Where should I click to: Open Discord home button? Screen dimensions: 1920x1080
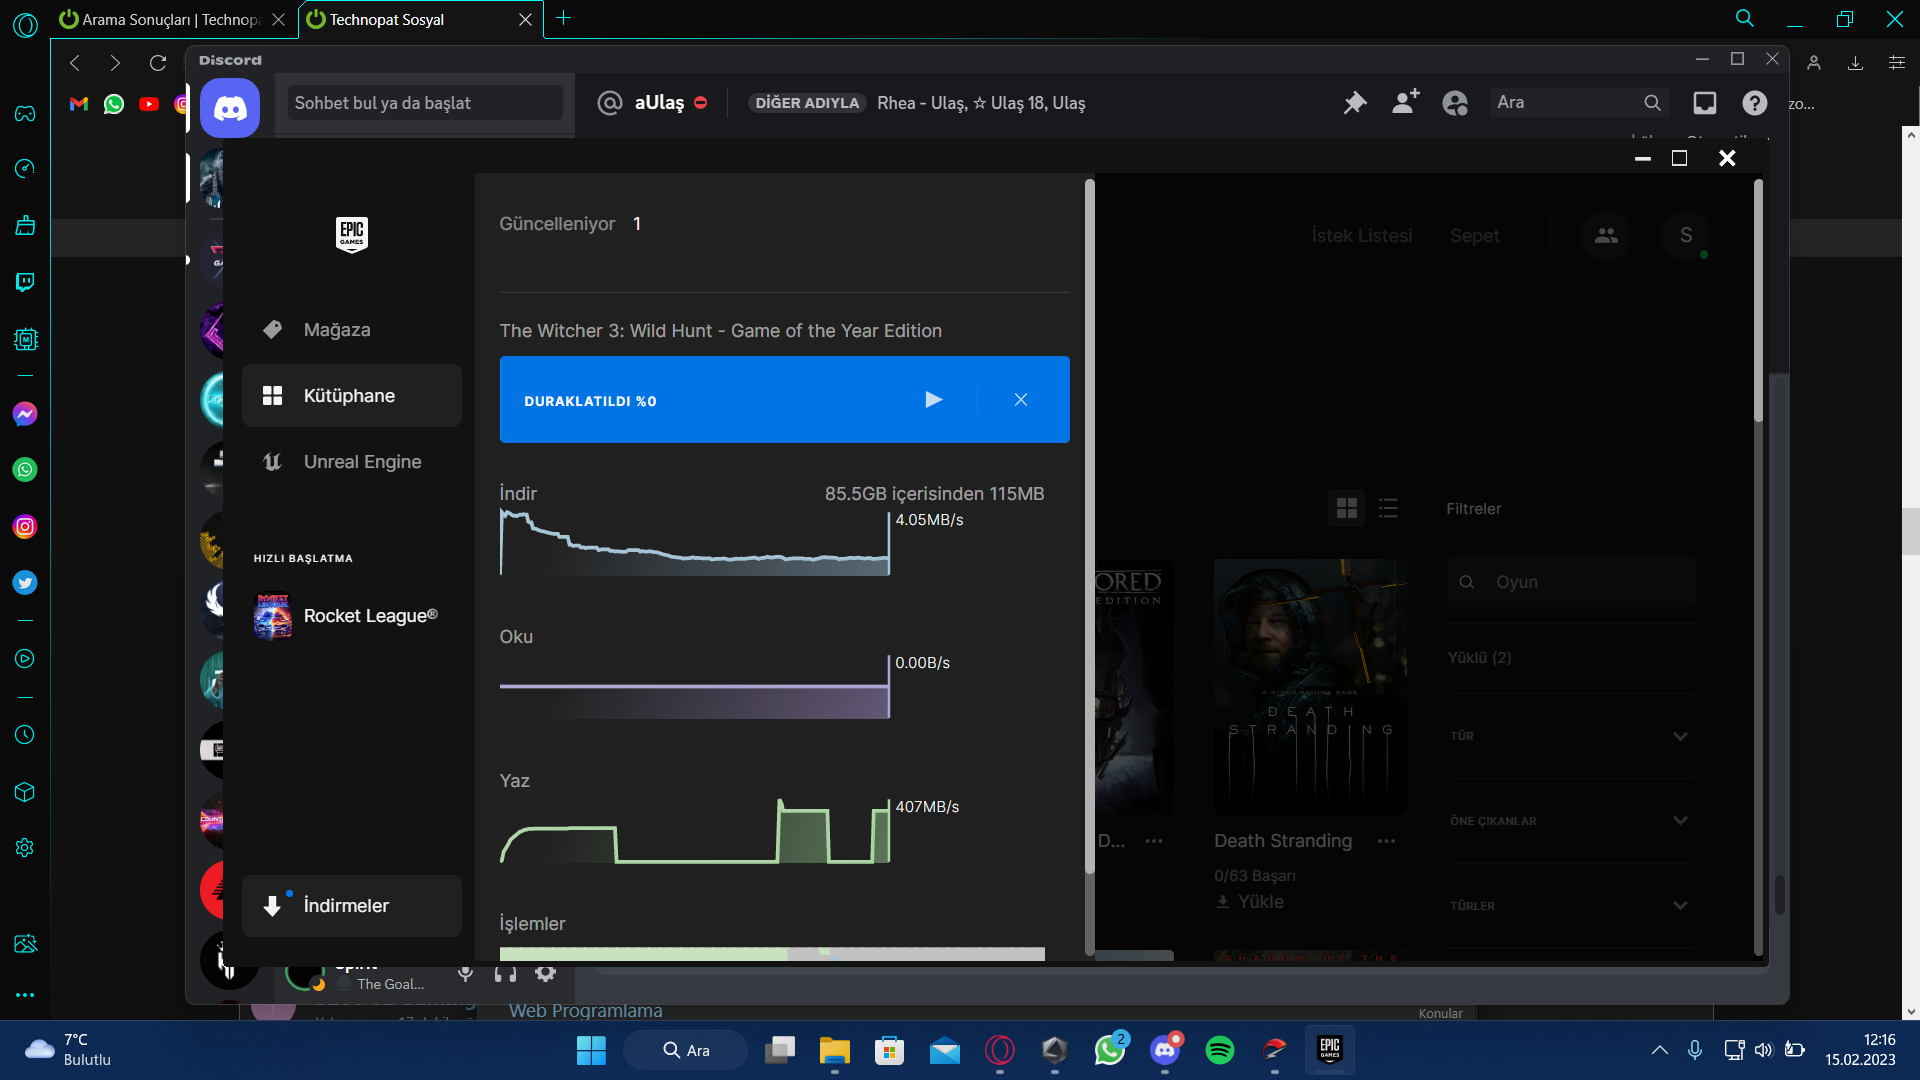click(x=230, y=108)
